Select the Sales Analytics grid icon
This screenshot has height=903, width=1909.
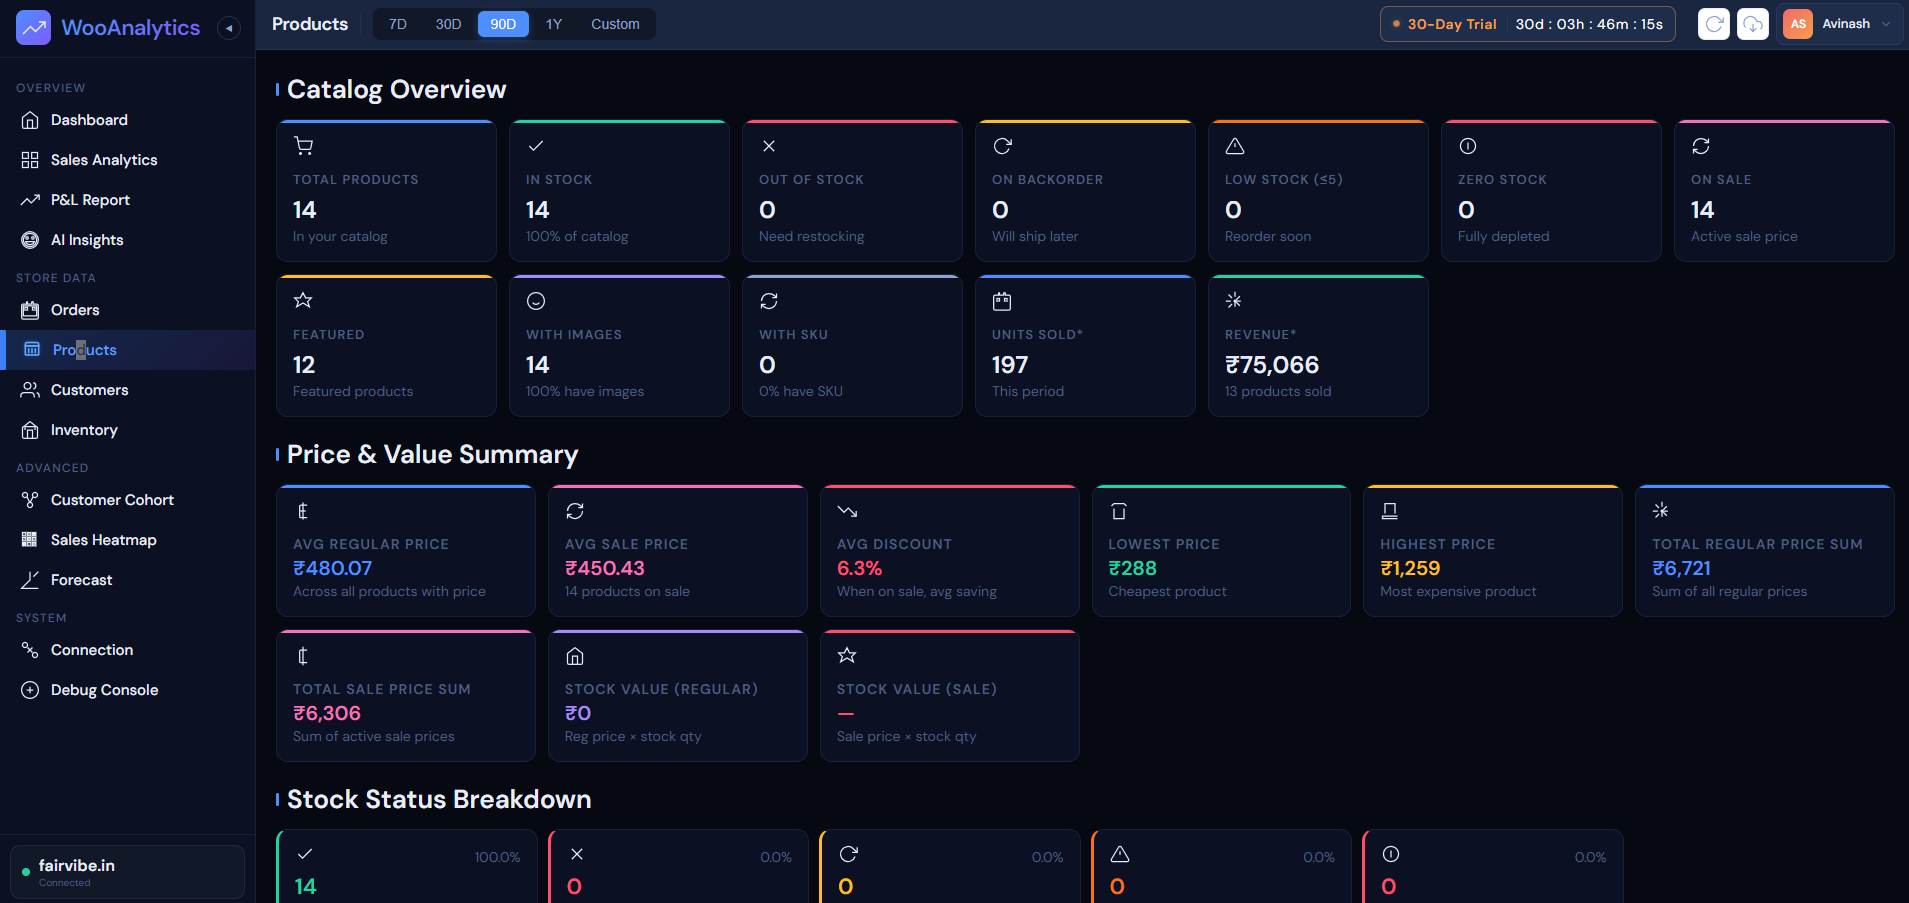click(31, 159)
